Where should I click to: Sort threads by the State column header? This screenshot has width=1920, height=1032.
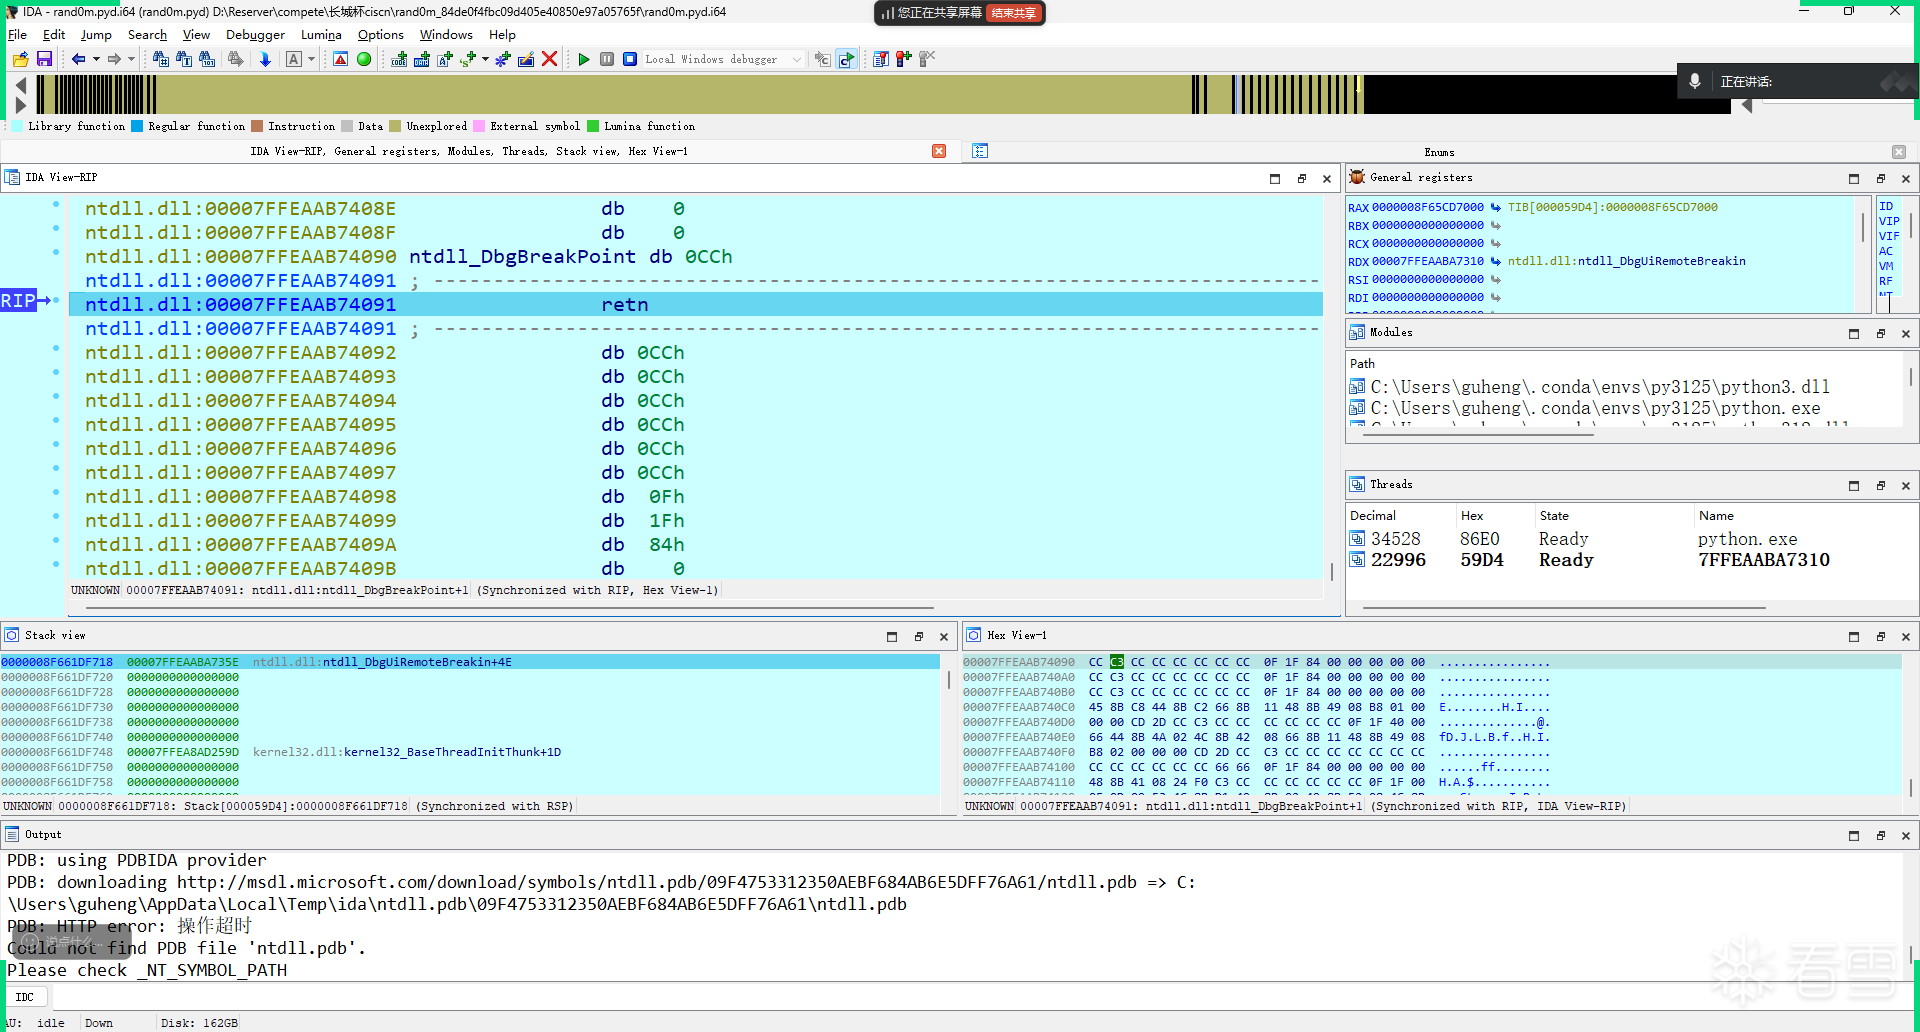1554,516
